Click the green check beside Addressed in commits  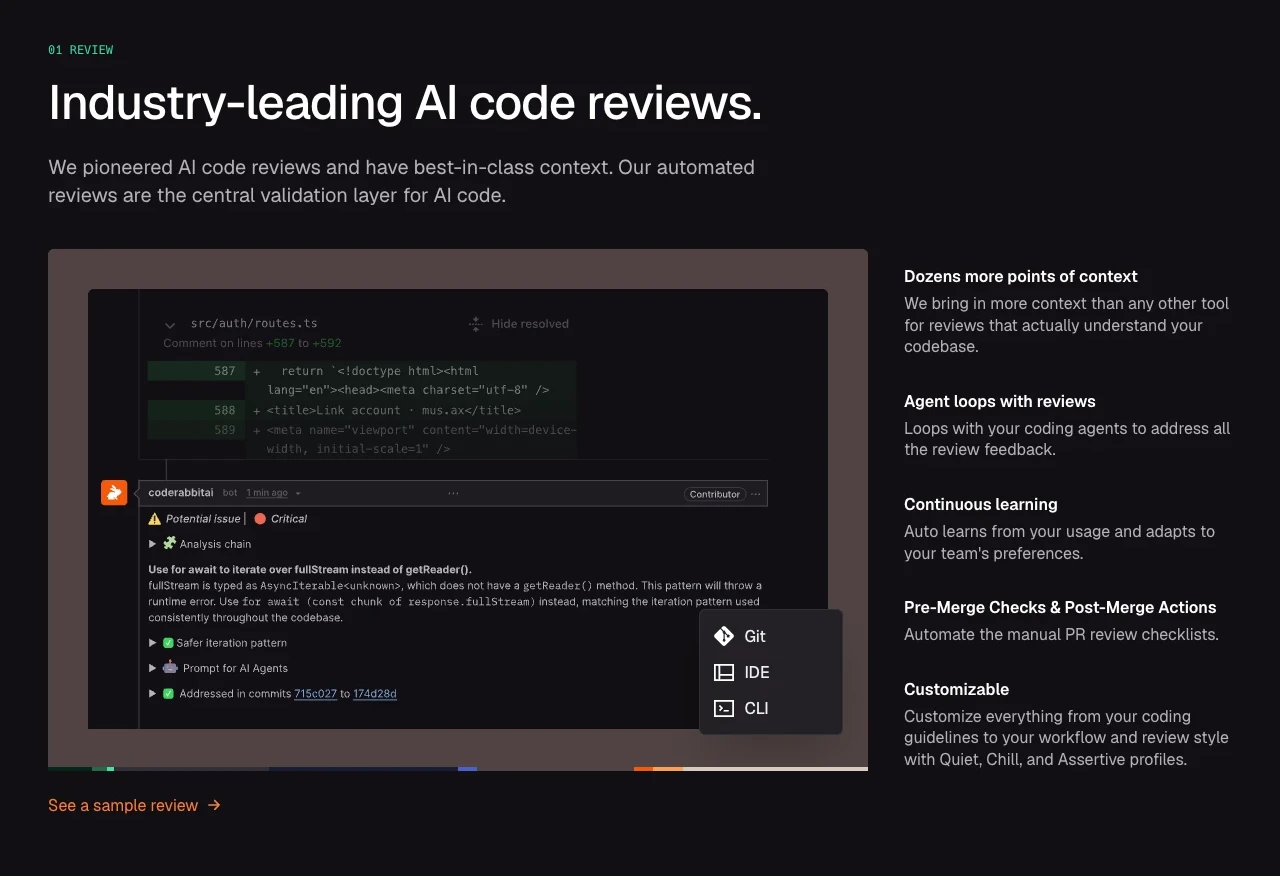tap(169, 693)
